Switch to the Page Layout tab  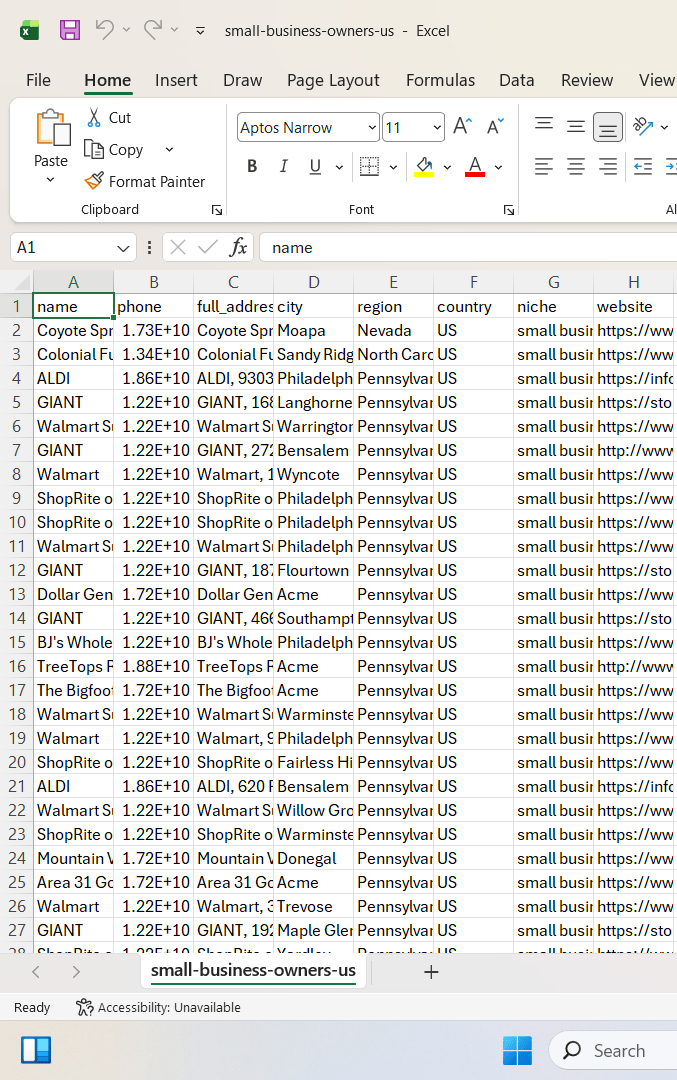tap(333, 81)
